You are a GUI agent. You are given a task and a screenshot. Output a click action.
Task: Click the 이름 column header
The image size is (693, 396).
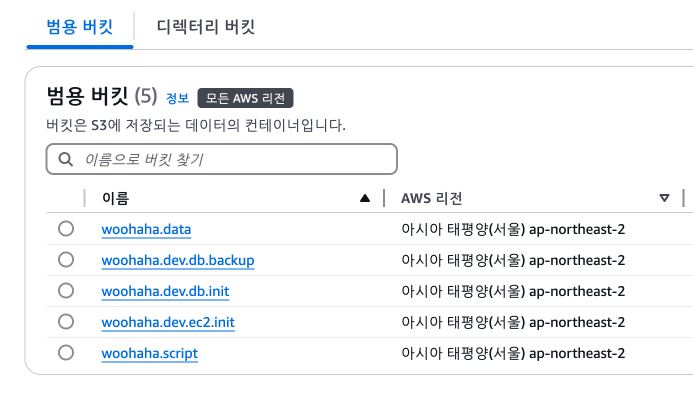tap(115, 198)
